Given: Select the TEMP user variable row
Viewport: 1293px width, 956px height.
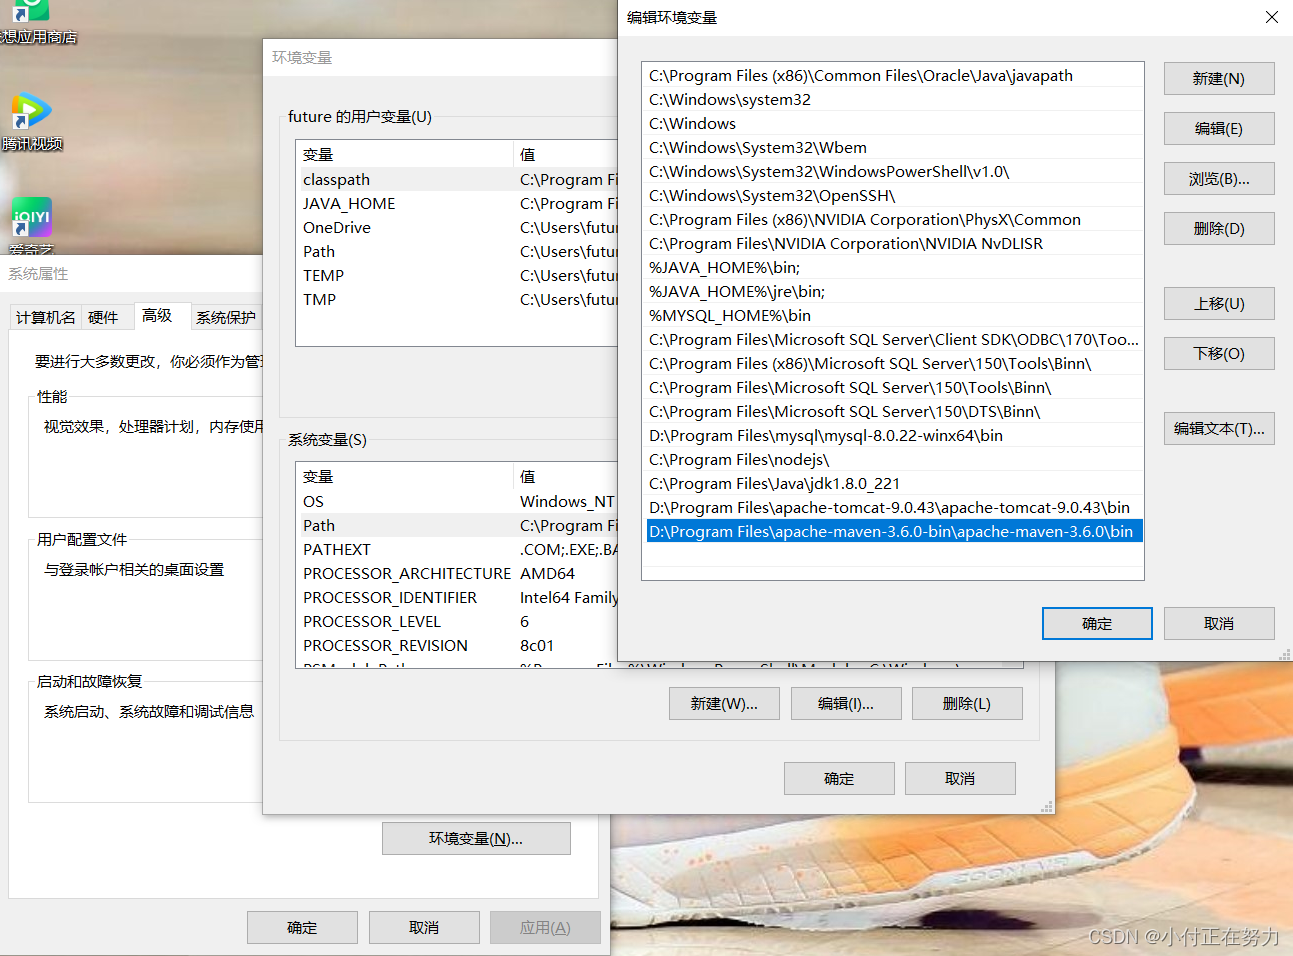Looking at the screenshot, I should (x=457, y=276).
